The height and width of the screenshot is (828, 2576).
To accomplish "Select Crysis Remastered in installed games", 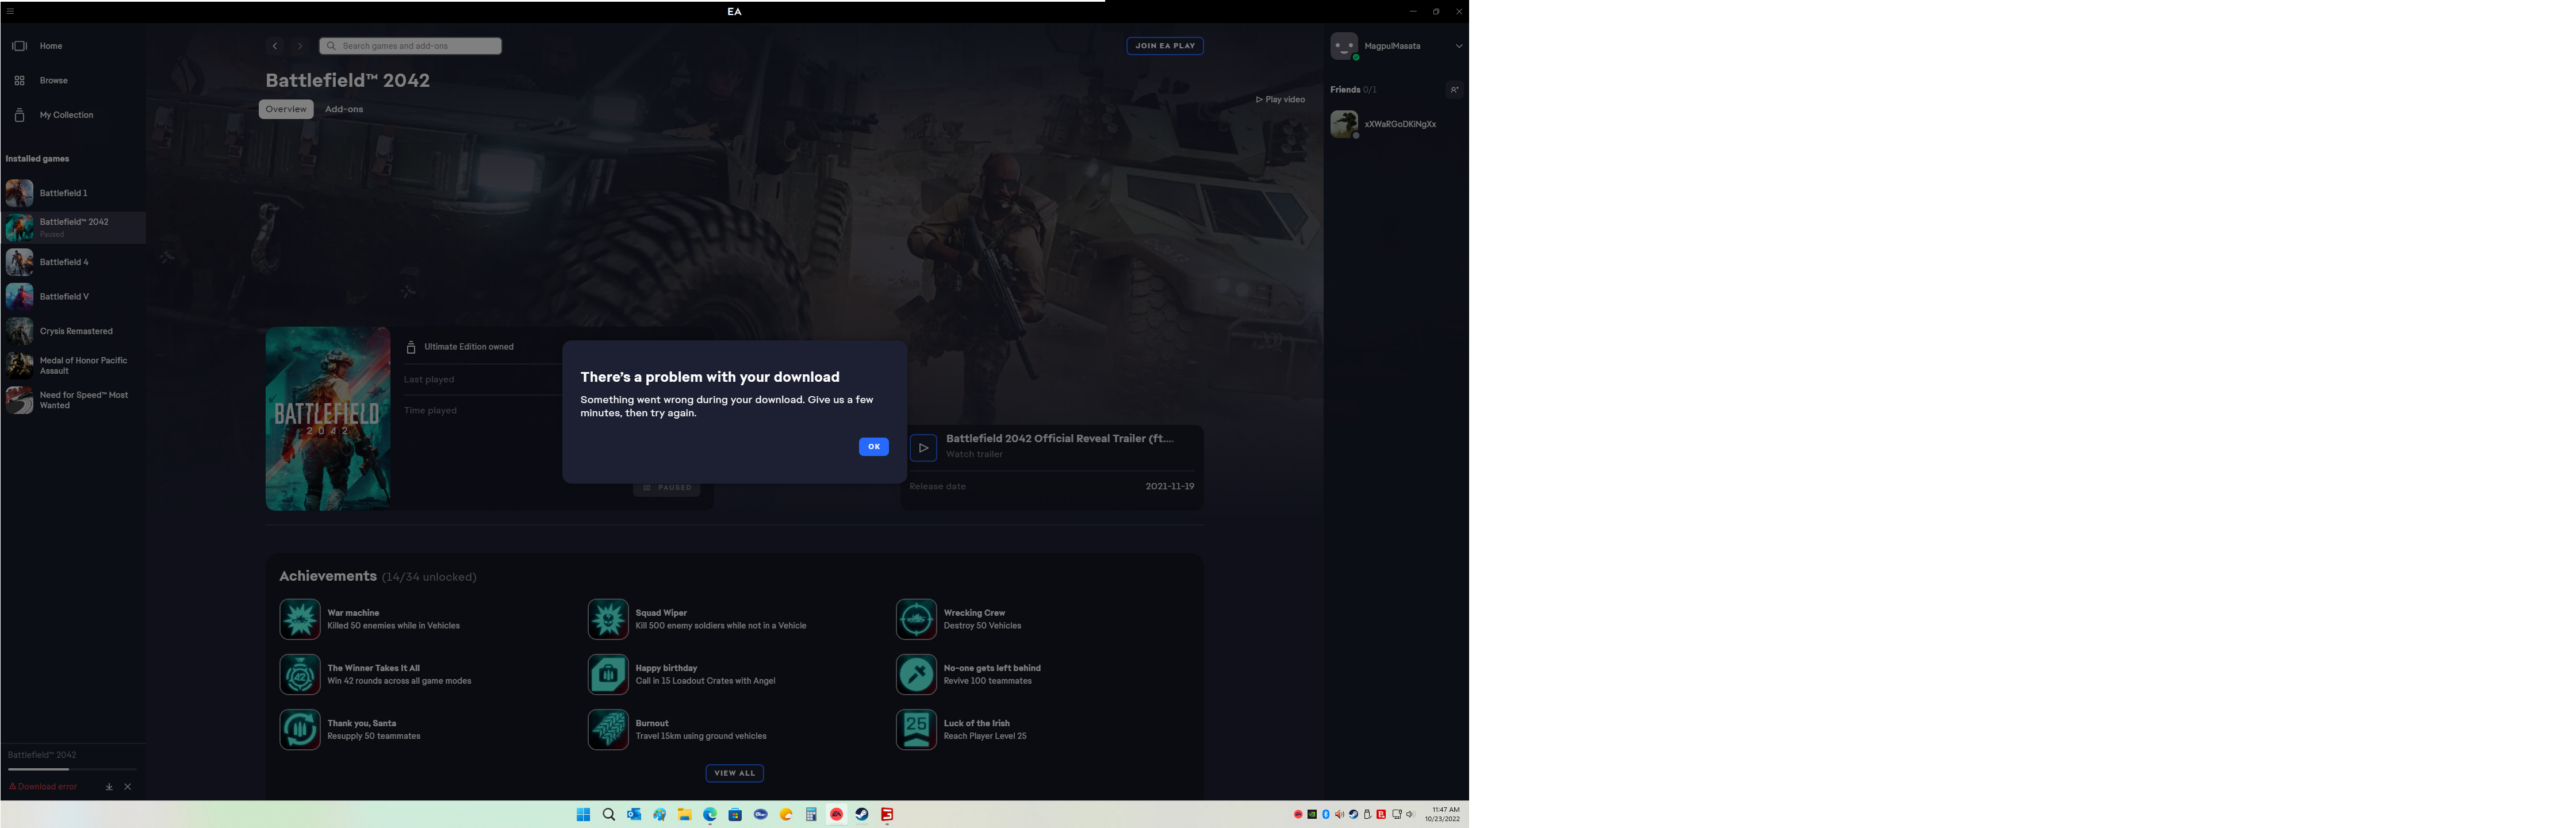I will click(73, 331).
